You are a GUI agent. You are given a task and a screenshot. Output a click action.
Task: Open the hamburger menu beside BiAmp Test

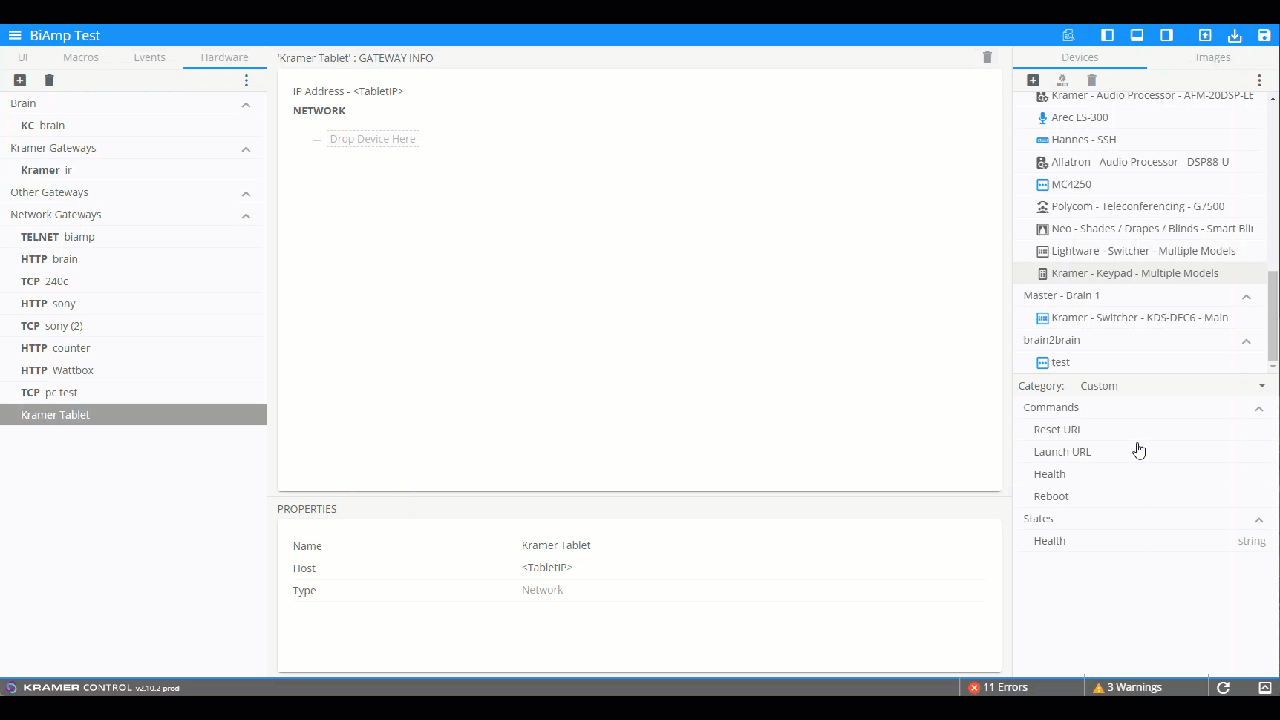[15, 36]
